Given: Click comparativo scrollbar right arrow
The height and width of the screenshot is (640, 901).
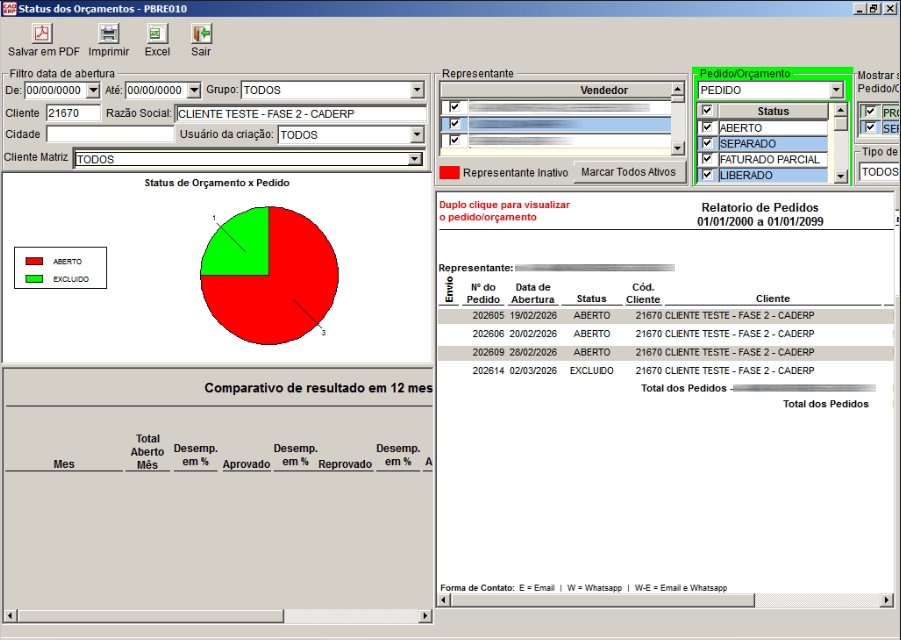Looking at the screenshot, I should coord(425,616).
